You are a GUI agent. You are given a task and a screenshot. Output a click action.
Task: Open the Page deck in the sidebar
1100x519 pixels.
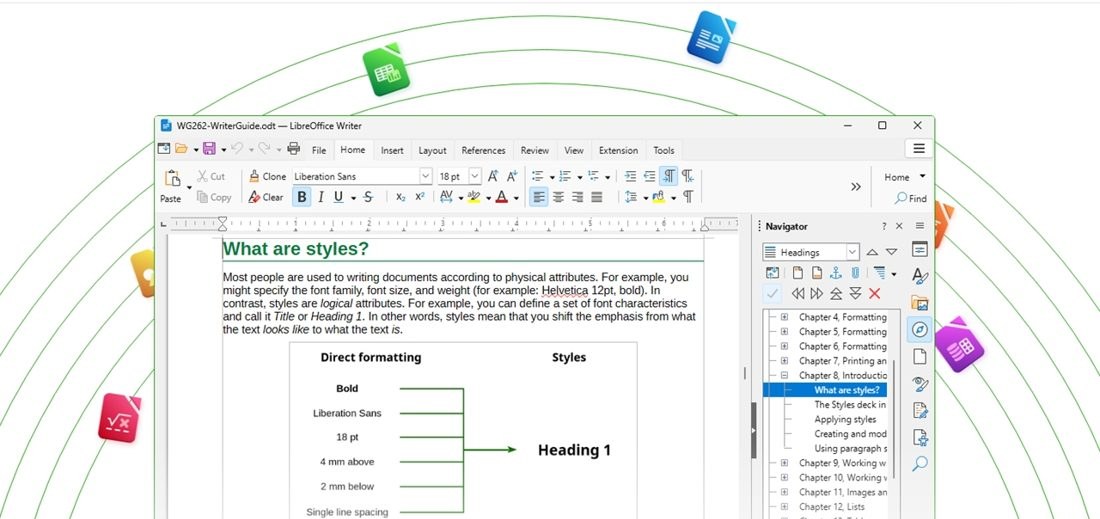tap(920, 356)
